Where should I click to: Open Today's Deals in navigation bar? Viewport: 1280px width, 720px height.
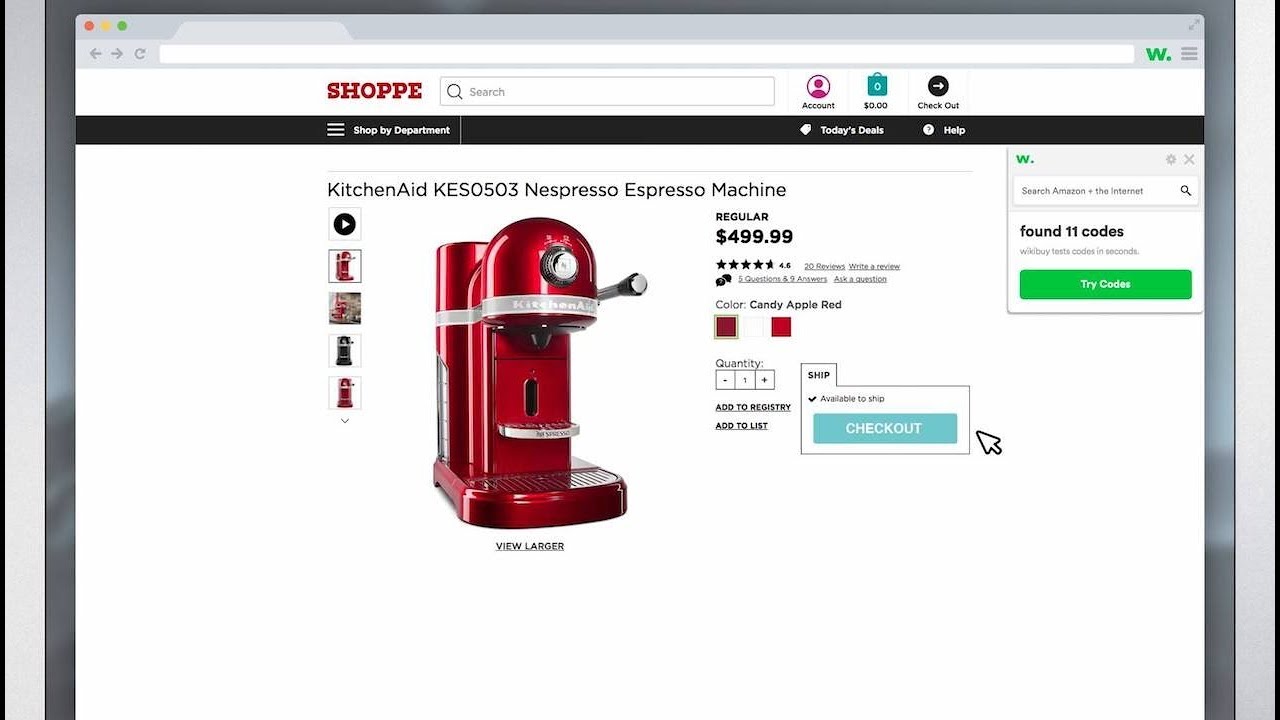(842, 130)
